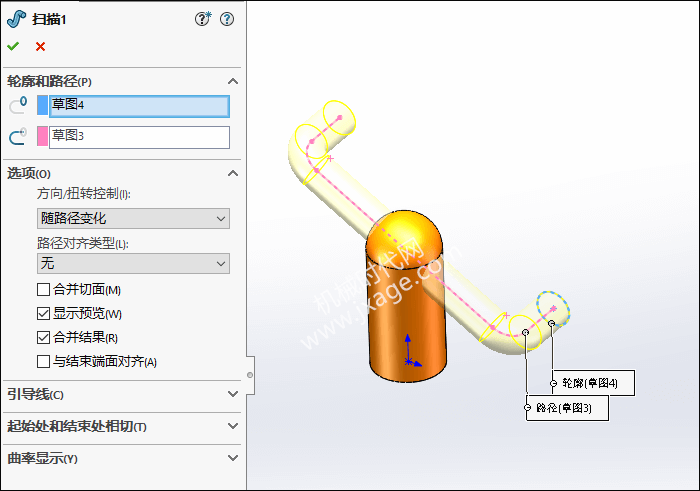Enable the 合并切面(M) checkbox

click(43, 290)
